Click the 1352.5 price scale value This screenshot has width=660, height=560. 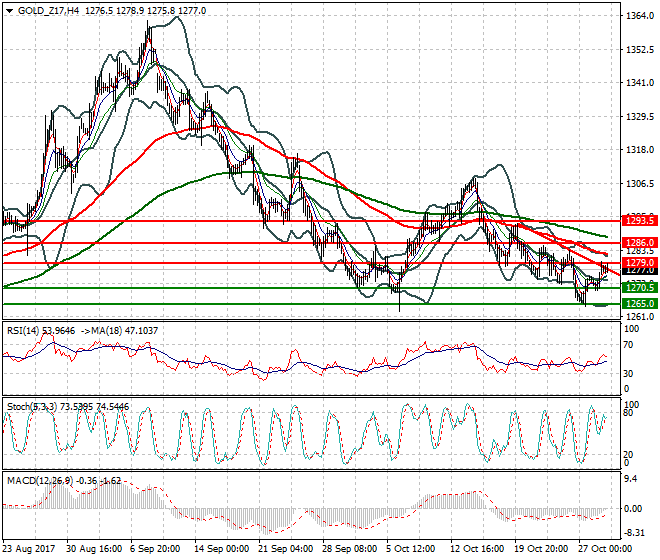point(640,50)
